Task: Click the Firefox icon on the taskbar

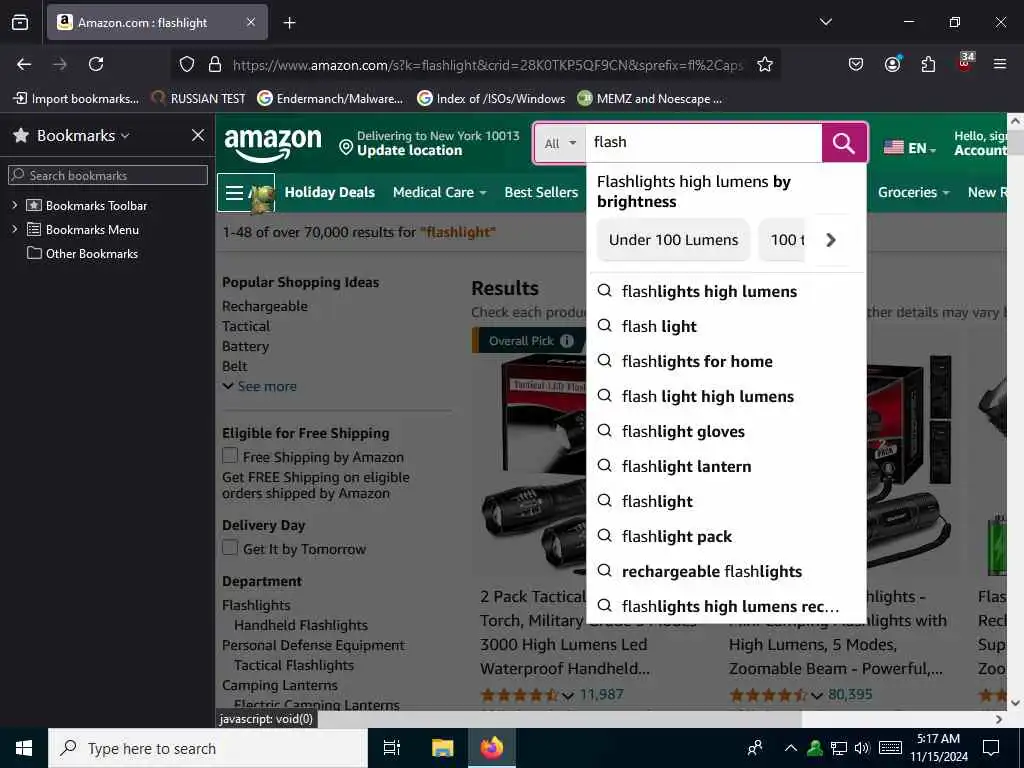Action: click(492, 748)
